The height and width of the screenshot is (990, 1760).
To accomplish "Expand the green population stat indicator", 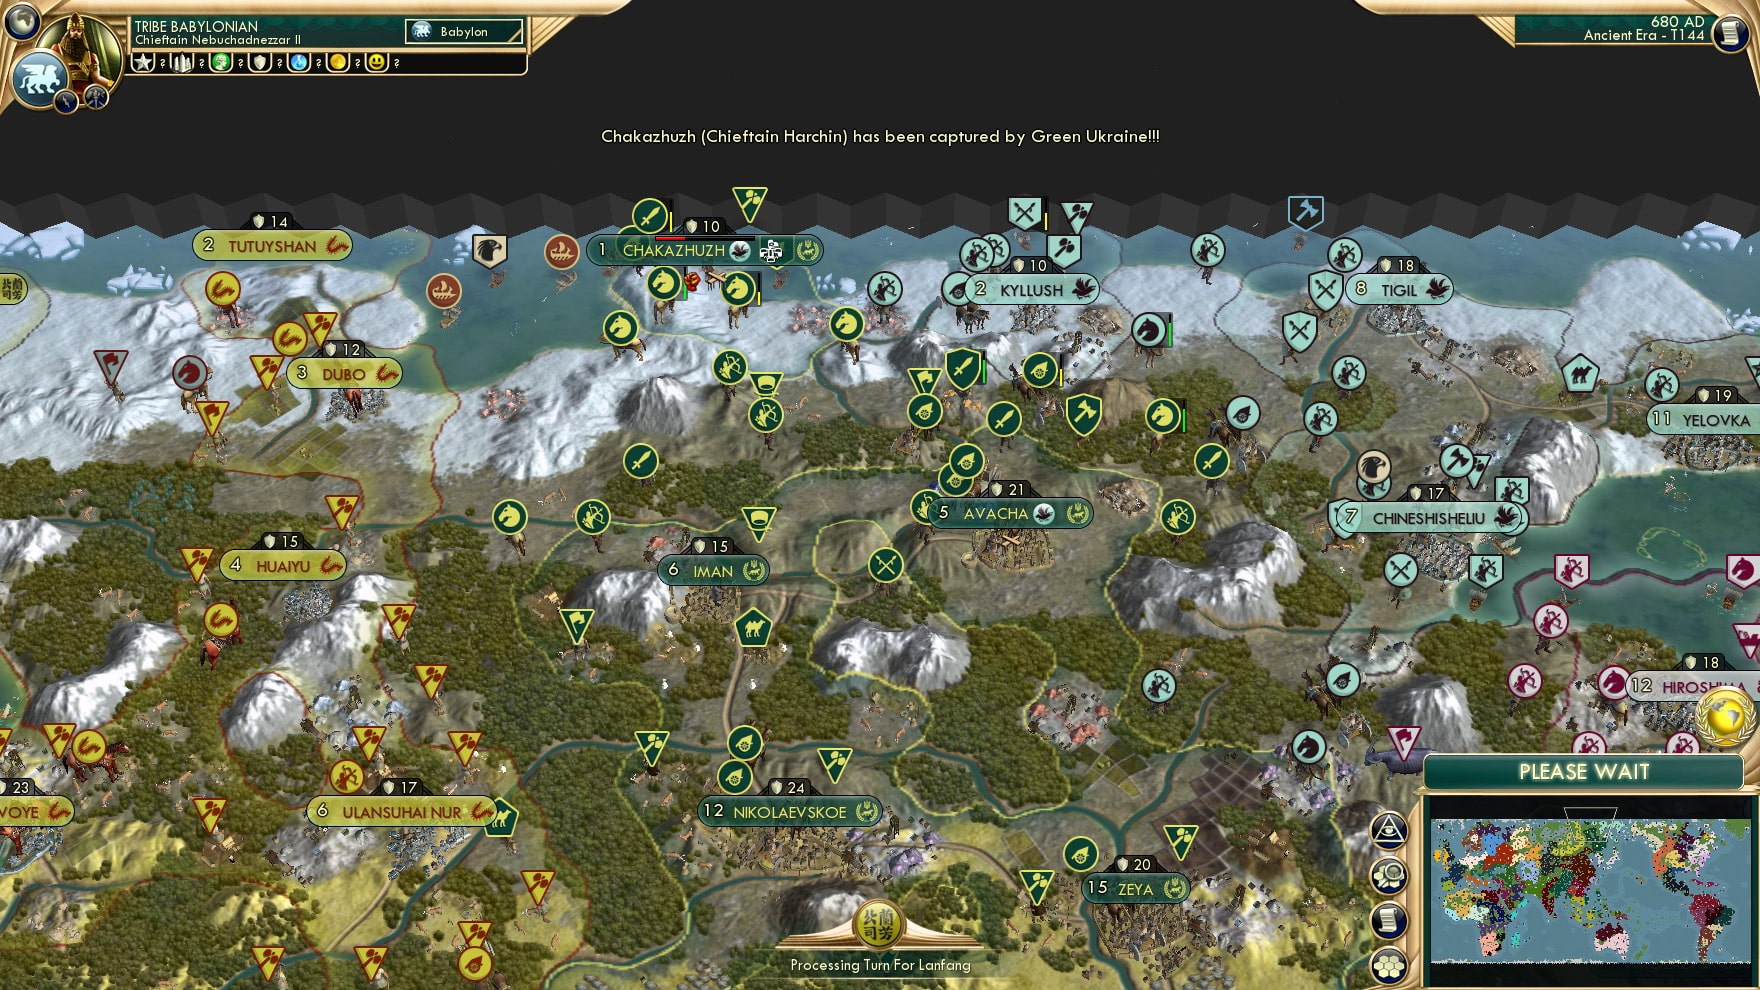I will pyautogui.click(x=221, y=62).
